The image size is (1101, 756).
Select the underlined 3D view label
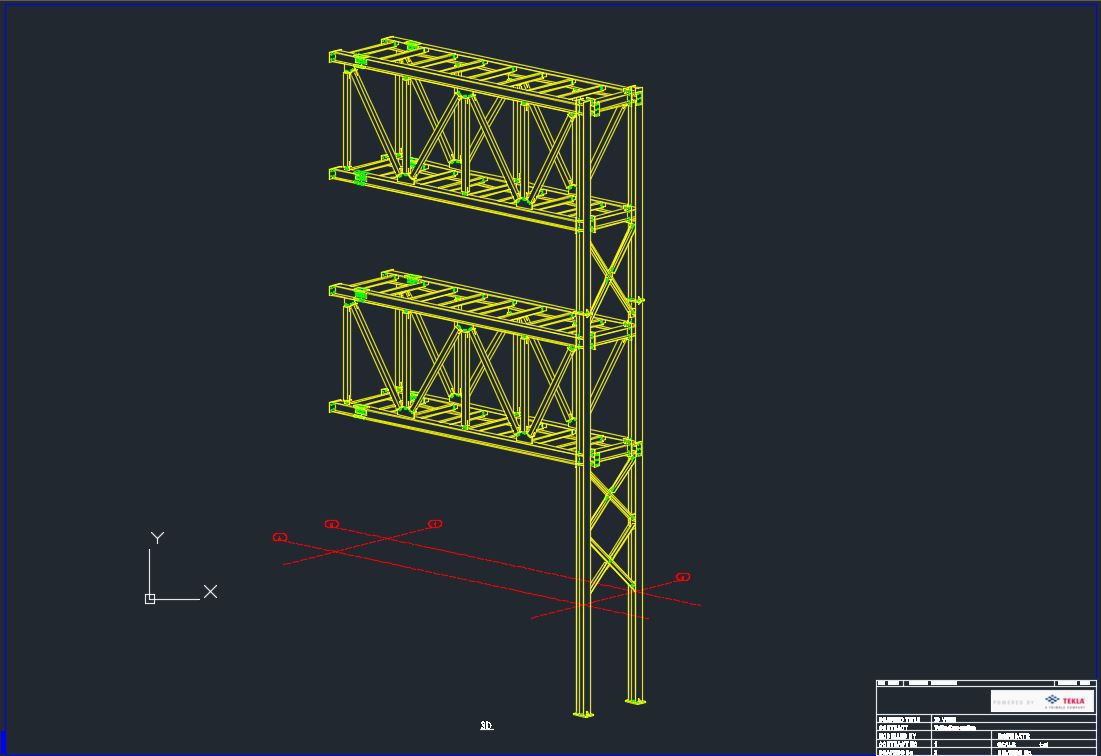[x=486, y=726]
